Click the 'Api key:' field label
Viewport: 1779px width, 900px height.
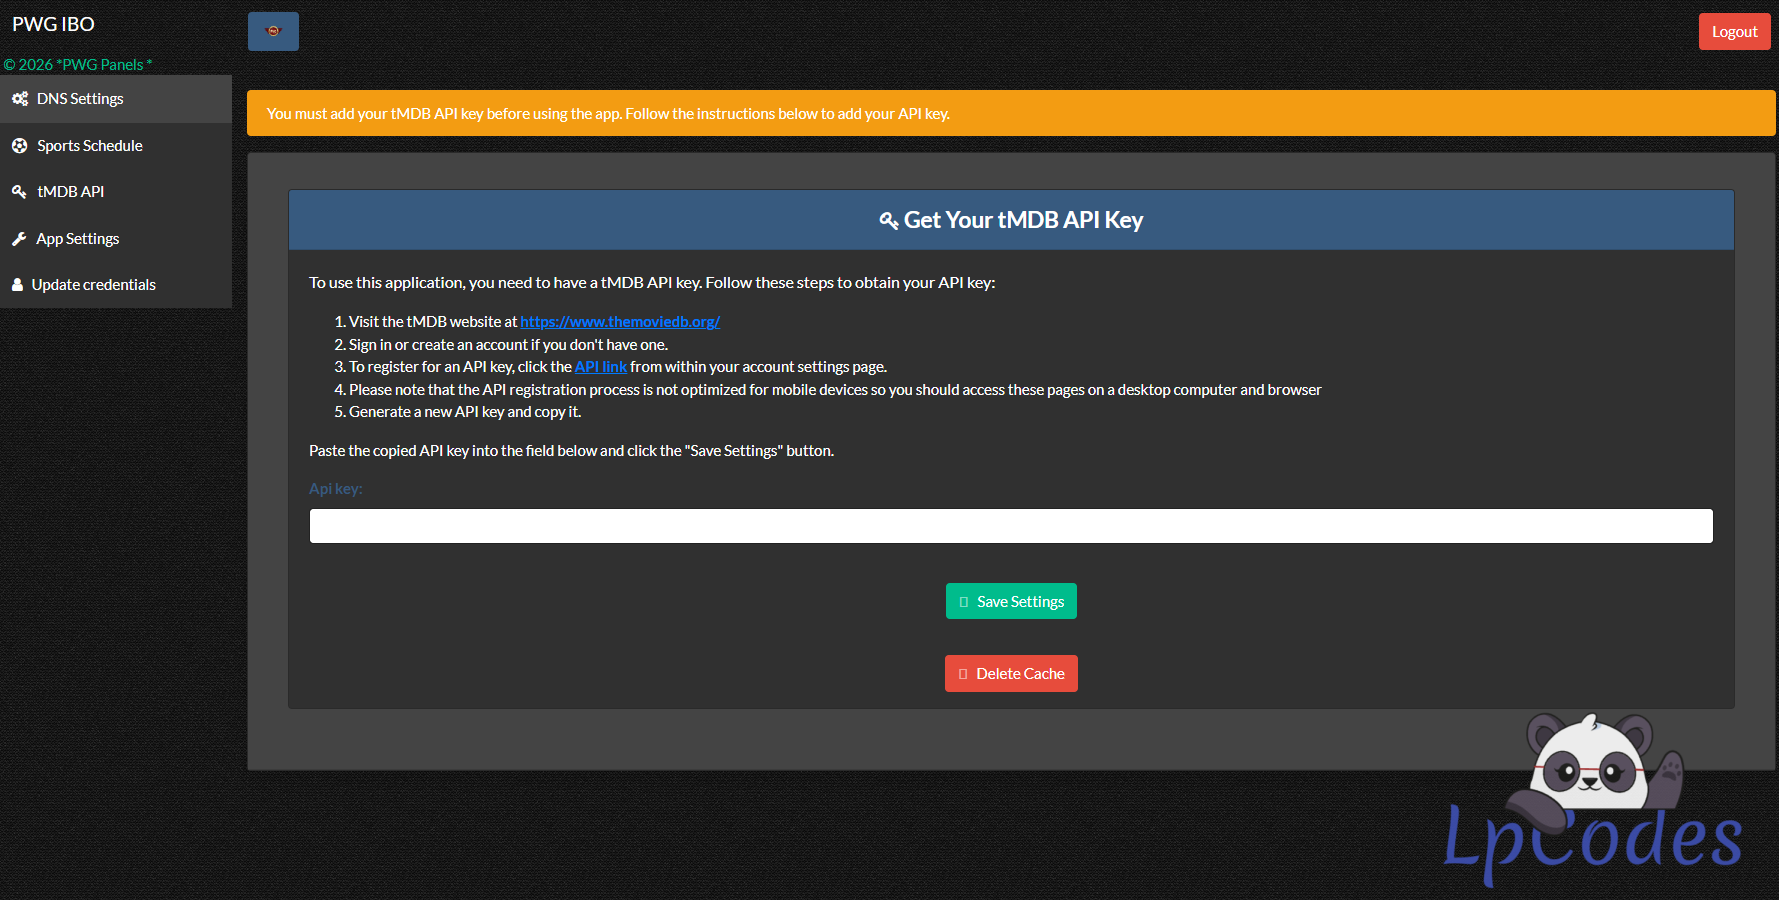tap(335, 489)
